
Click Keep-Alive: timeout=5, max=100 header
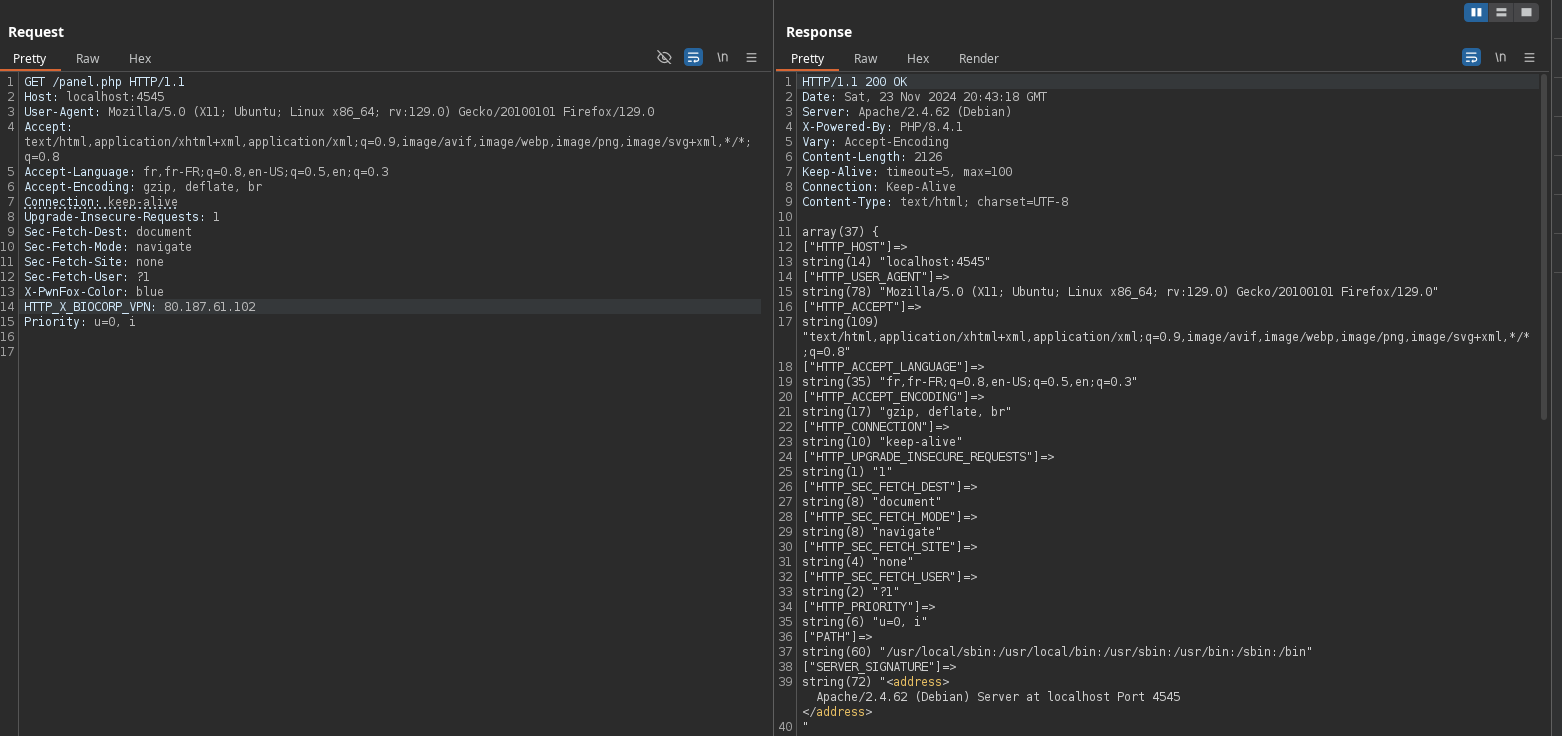tap(907, 172)
